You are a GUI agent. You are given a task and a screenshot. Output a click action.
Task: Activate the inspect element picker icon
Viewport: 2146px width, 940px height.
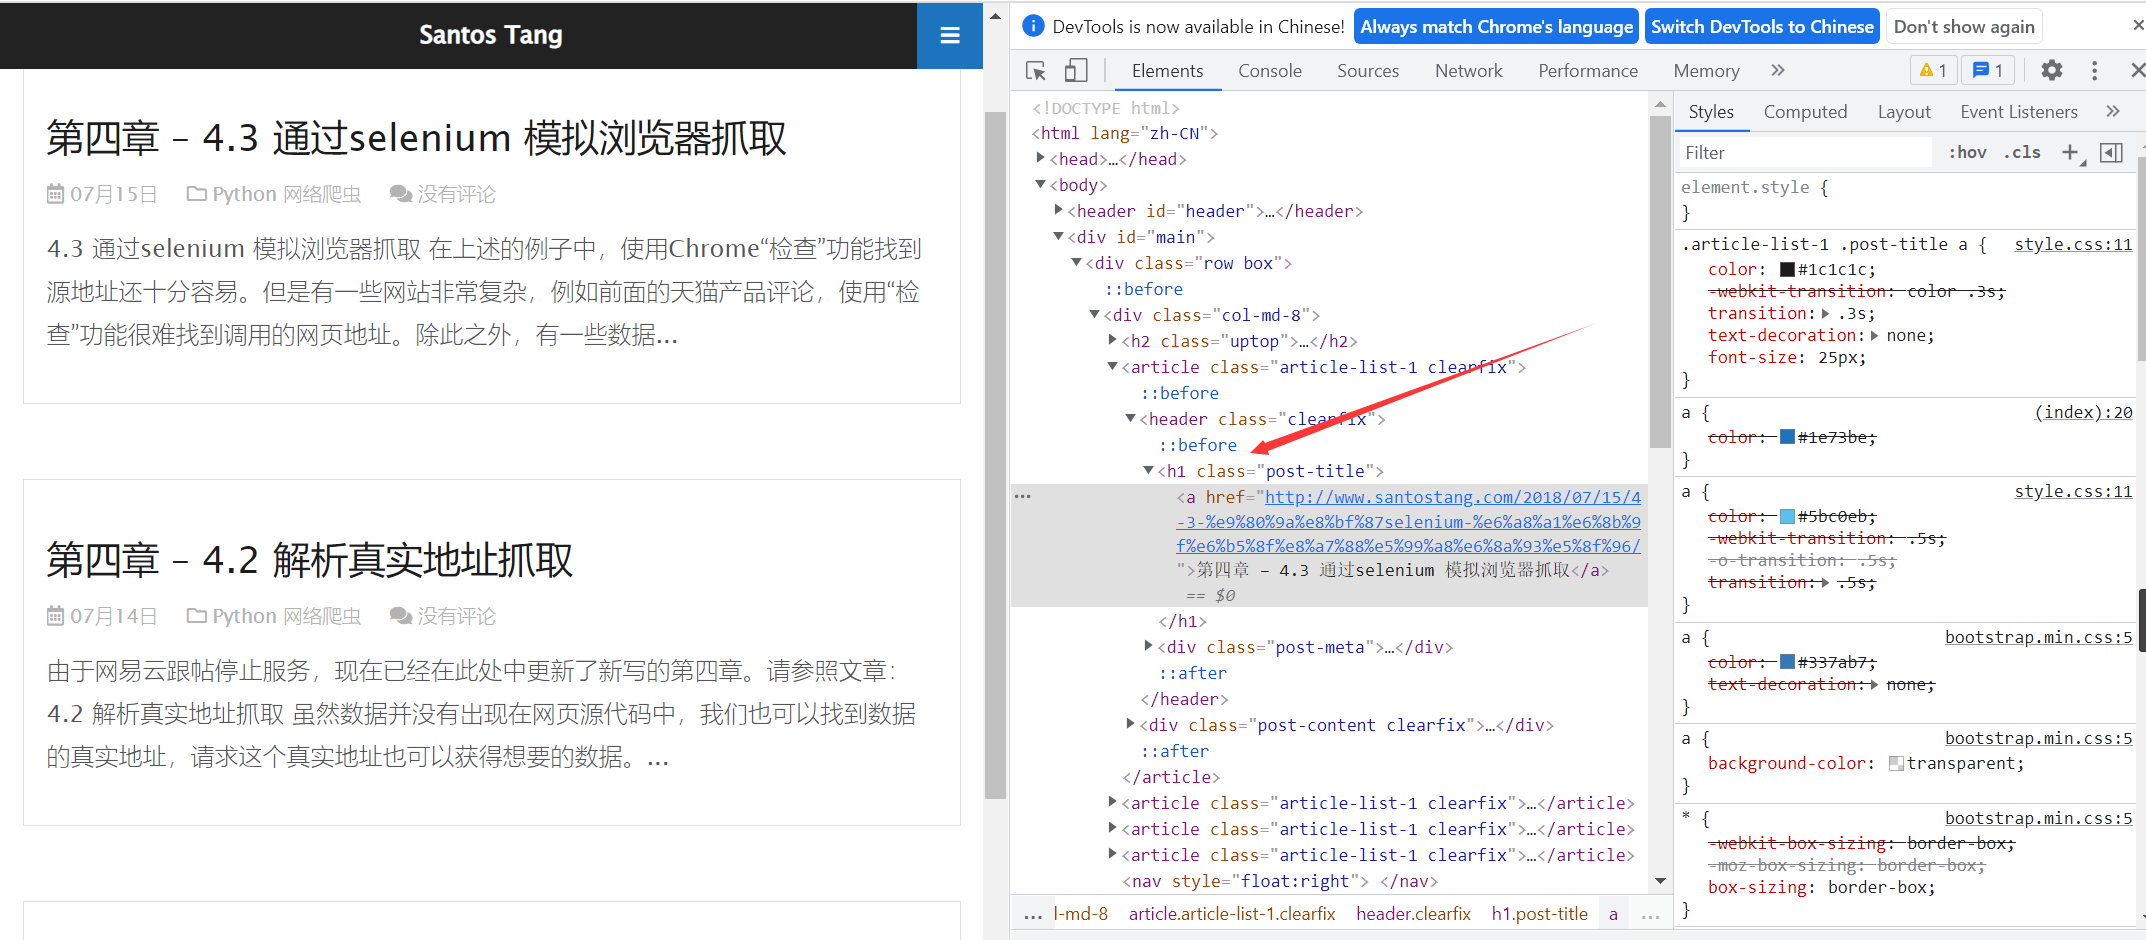(1036, 70)
